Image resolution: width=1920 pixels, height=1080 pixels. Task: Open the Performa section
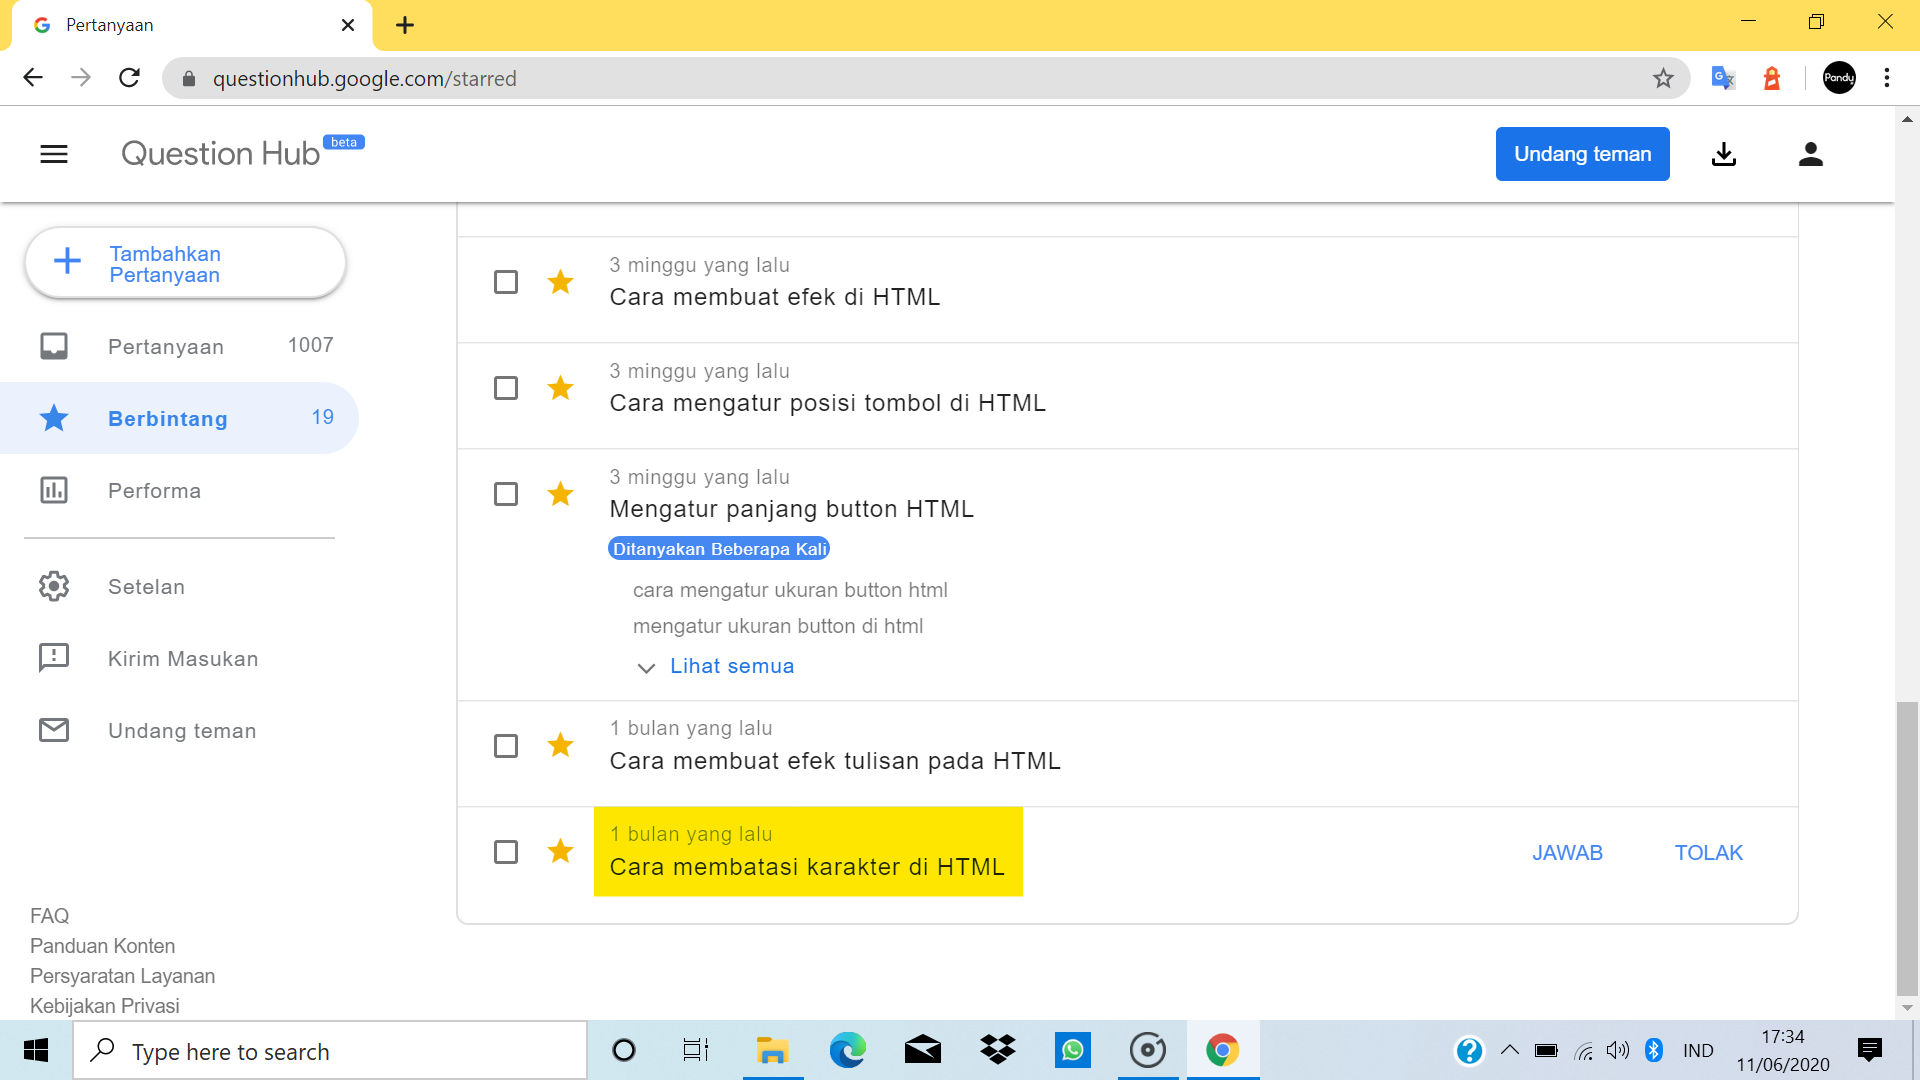click(154, 491)
